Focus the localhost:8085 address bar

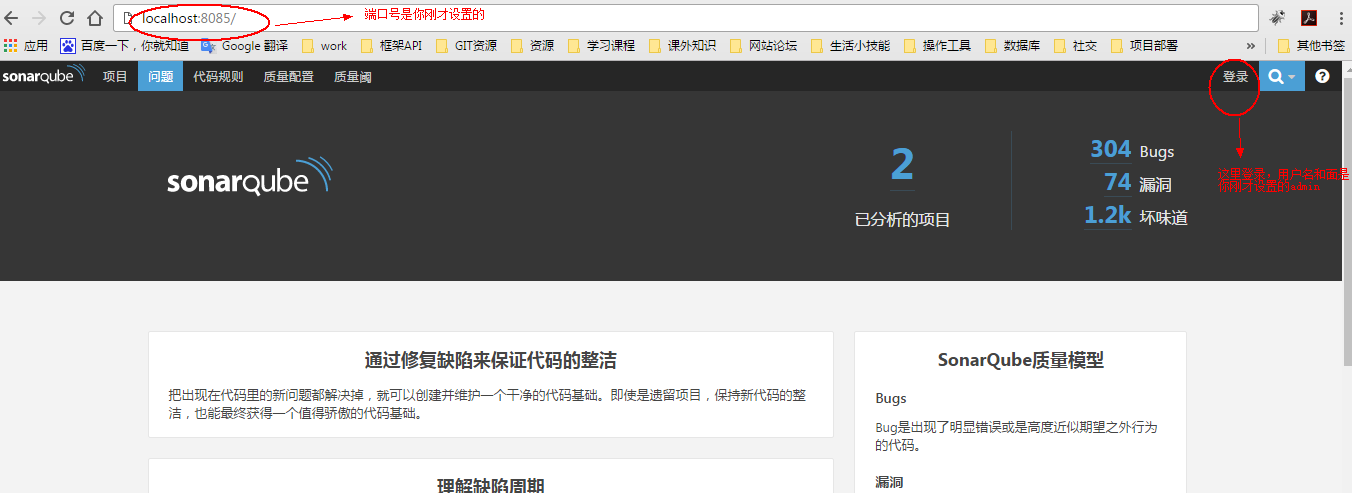(686, 18)
